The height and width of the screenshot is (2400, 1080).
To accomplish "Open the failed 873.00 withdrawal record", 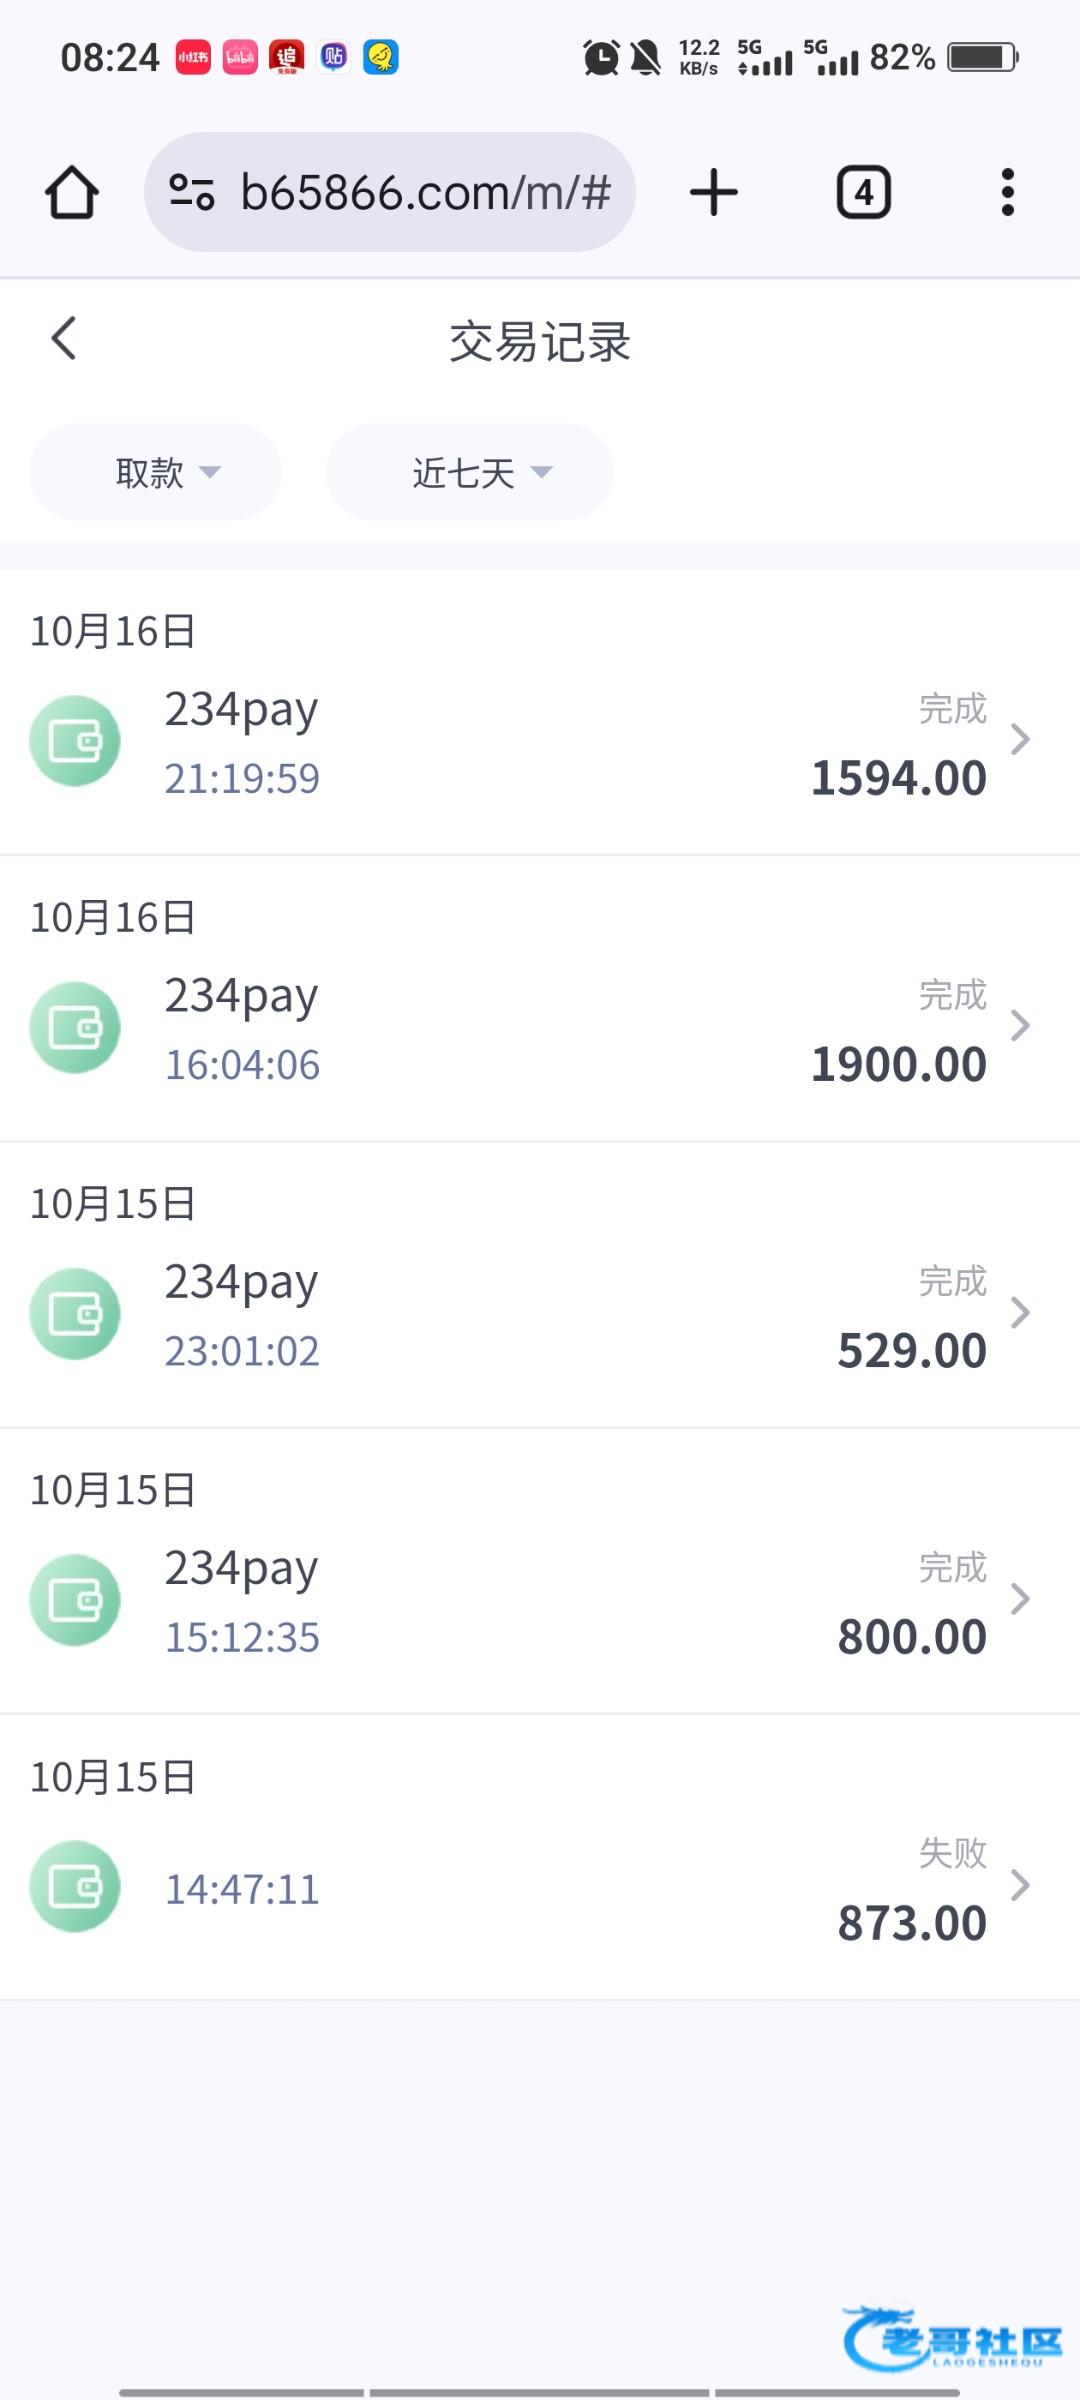I will [x=540, y=1886].
